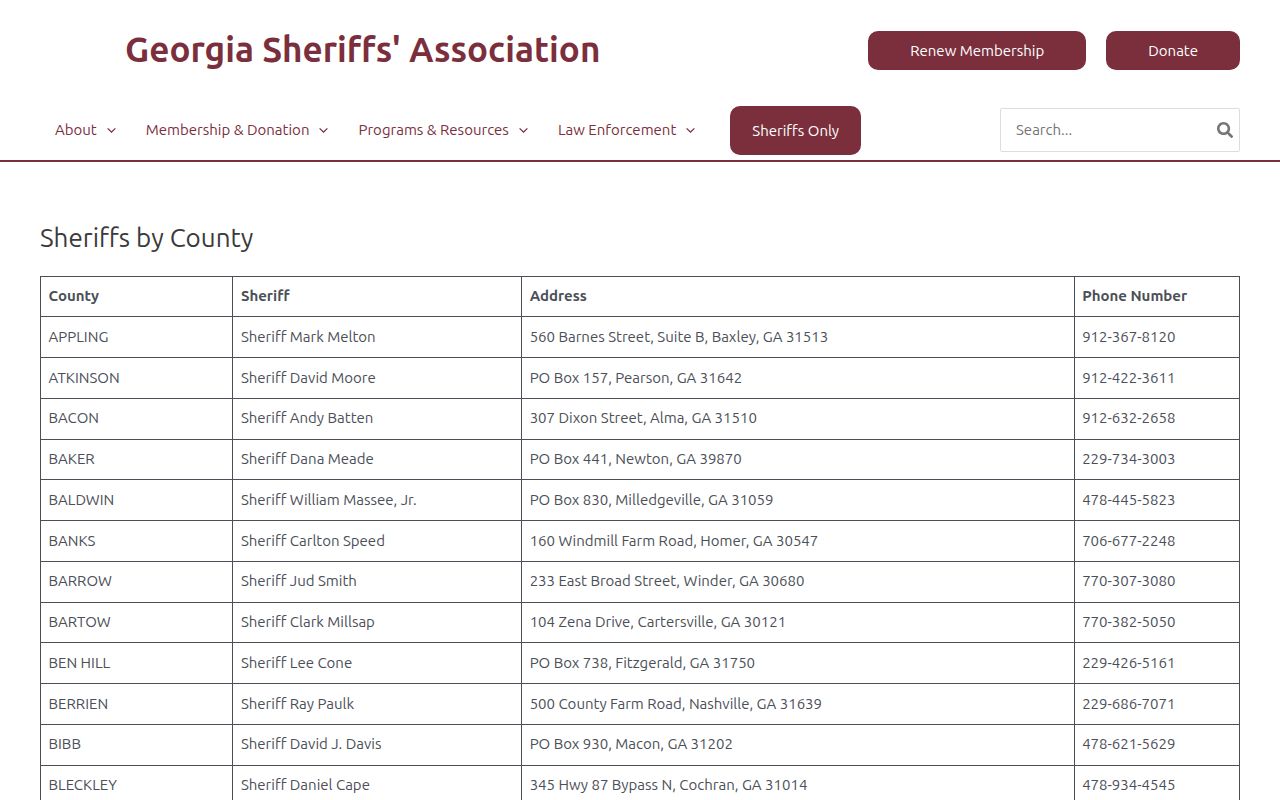Select the BEN HILL county cell
Screen dimensions: 1280x800
coord(137,663)
